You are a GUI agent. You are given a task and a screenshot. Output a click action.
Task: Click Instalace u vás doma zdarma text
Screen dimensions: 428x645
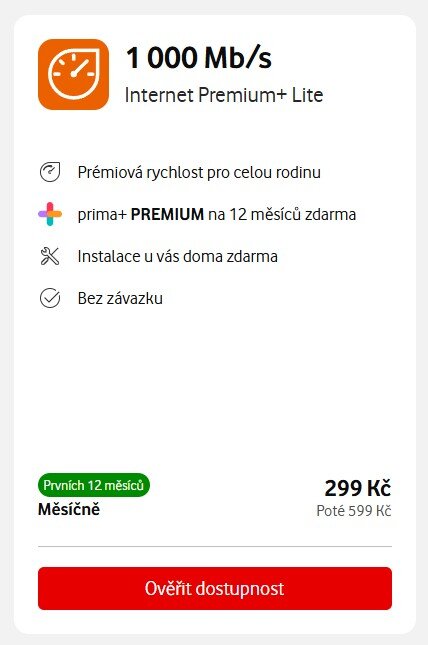coord(178,256)
